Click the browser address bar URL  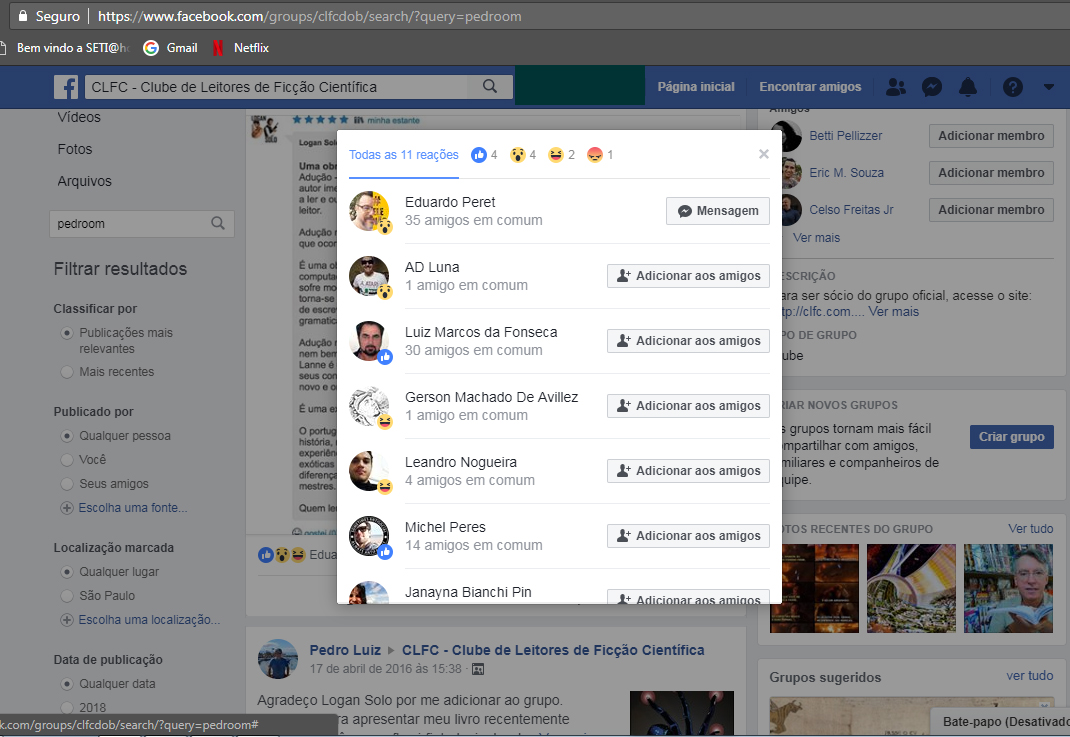pyautogui.click(x=309, y=16)
